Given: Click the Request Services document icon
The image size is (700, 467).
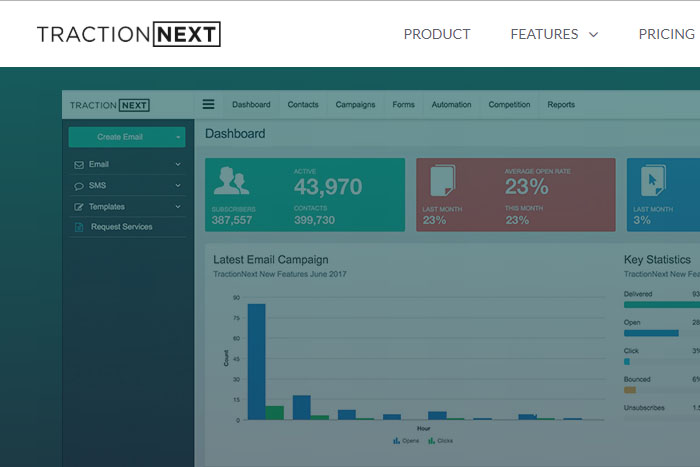Looking at the screenshot, I should (x=79, y=228).
